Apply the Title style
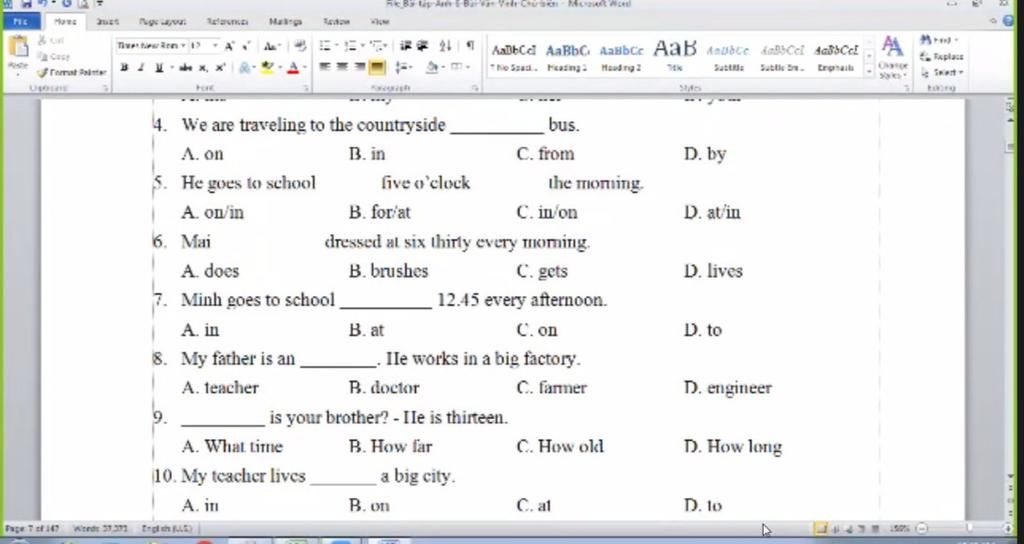Screen dimensions: 1024x544 [x=675, y=57]
